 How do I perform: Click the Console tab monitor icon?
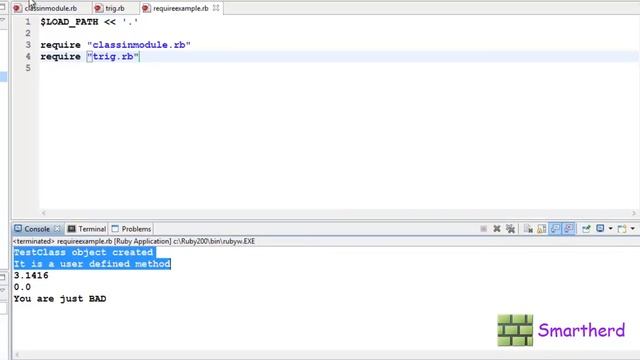coord(18,229)
